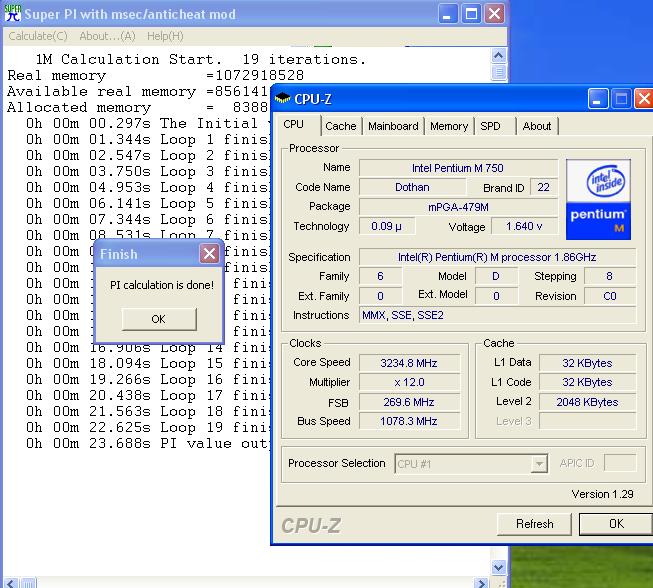Click the 18.094s Loop 15 line
Viewport: 653px width, 588px height.
click(147, 364)
